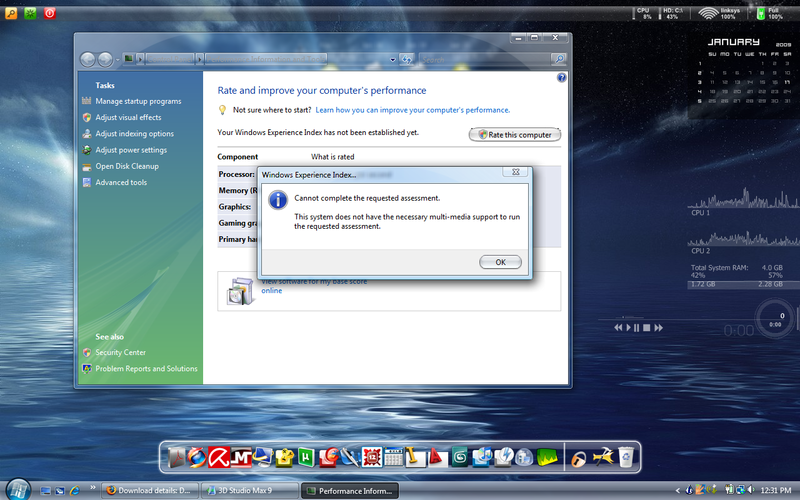Open the Recycle Bin in dock
The image size is (800, 500).
tap(626, 457)
